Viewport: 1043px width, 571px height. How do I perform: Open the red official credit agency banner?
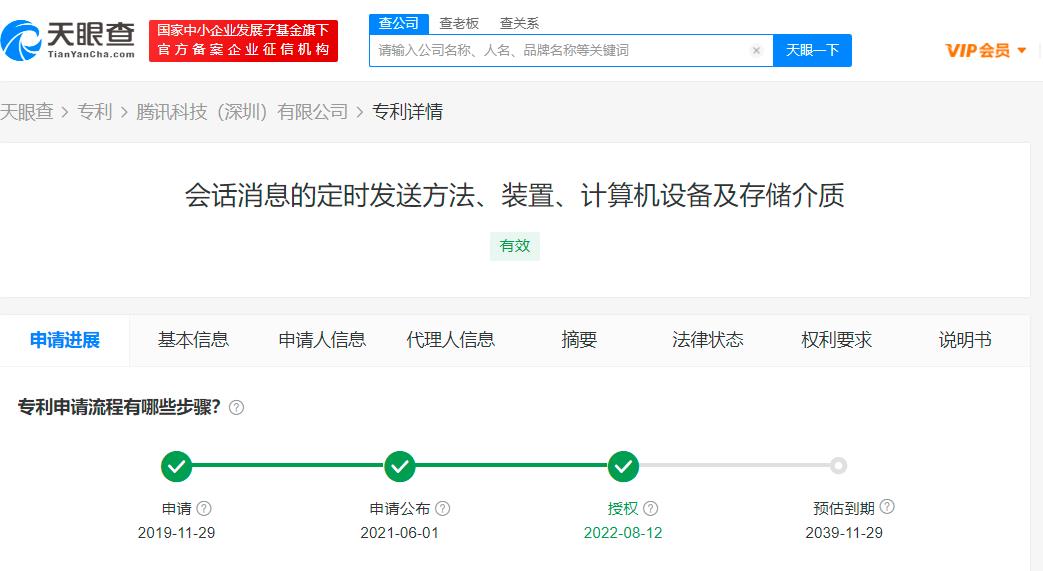[243, 41]
